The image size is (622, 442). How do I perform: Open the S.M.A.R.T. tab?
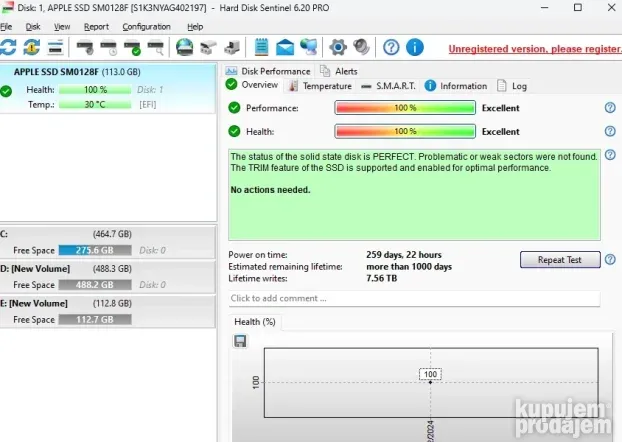pyautogui.click(x=388, y=86)
